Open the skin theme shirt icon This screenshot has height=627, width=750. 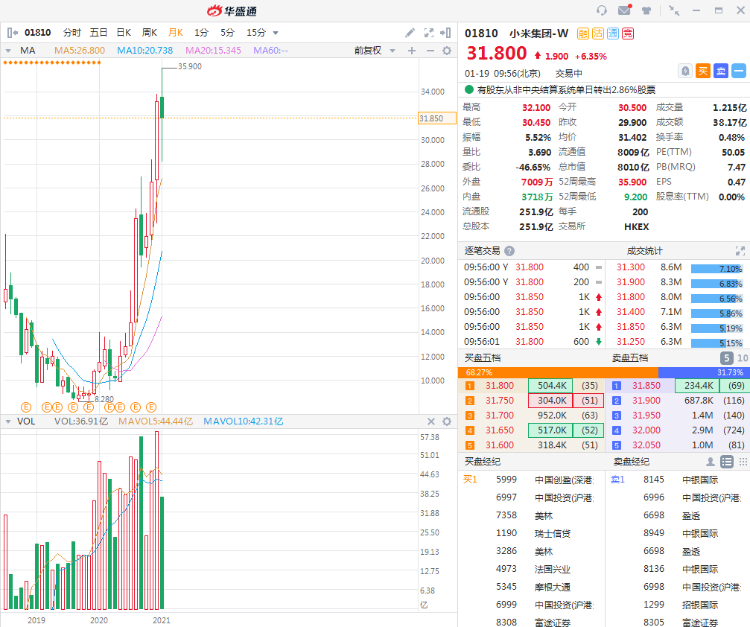click(x=646, y=10)
